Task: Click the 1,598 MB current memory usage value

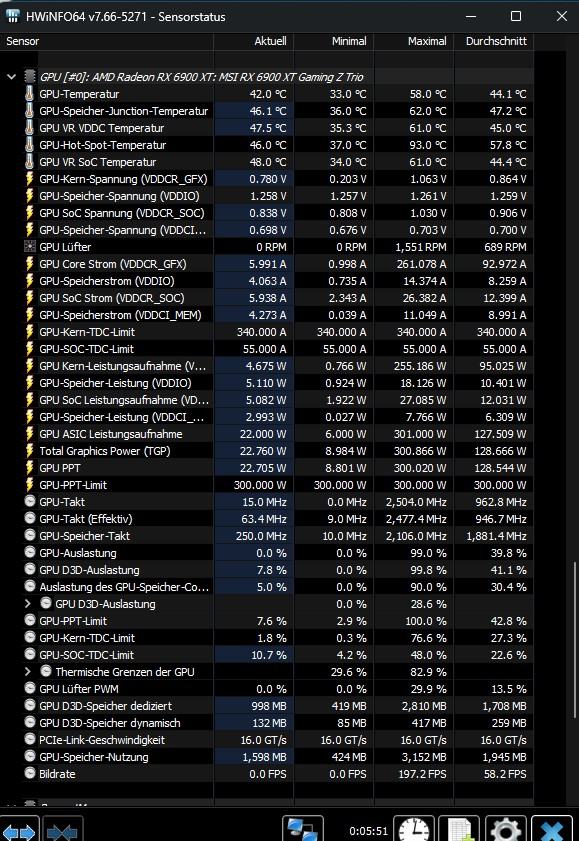Action: coord(264,757)
